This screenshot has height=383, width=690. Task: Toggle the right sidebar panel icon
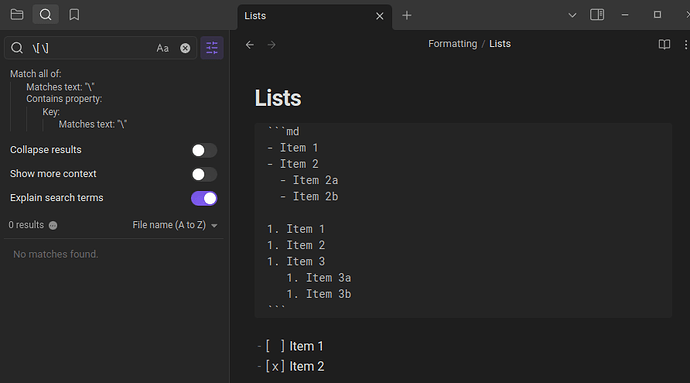597,15
